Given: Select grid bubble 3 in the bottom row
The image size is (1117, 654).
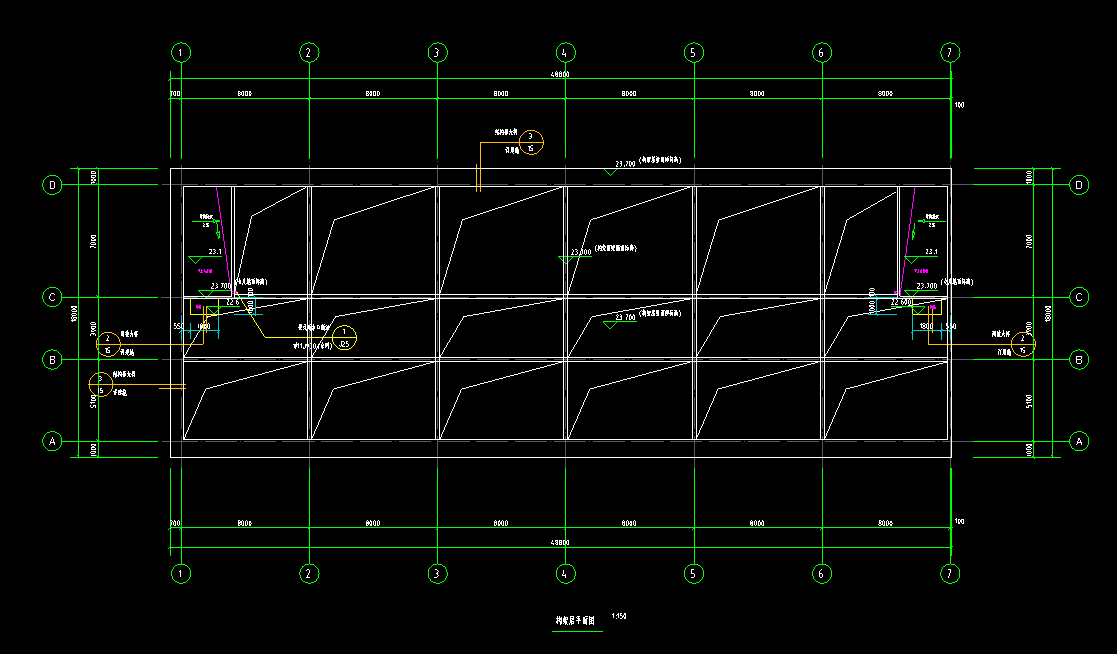Looking at the screenshot, I should [436, 574].
